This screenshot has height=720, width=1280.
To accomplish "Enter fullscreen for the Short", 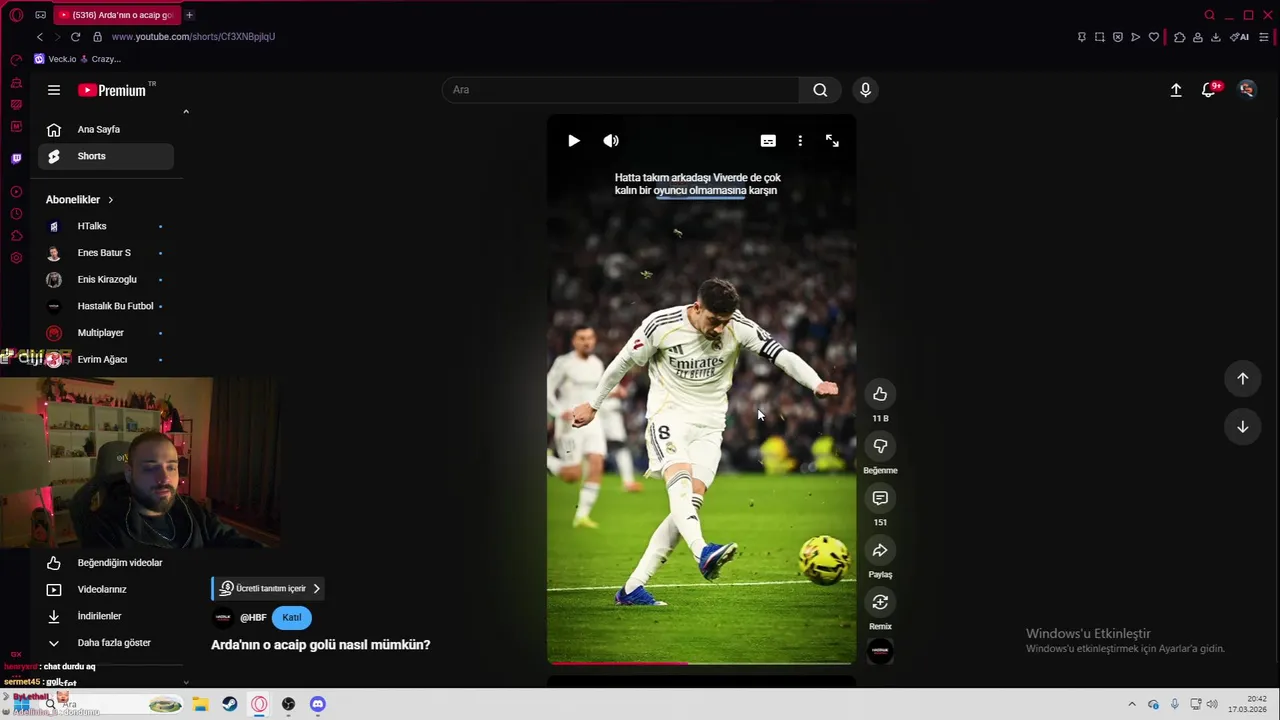I will [x=832, y=141].
